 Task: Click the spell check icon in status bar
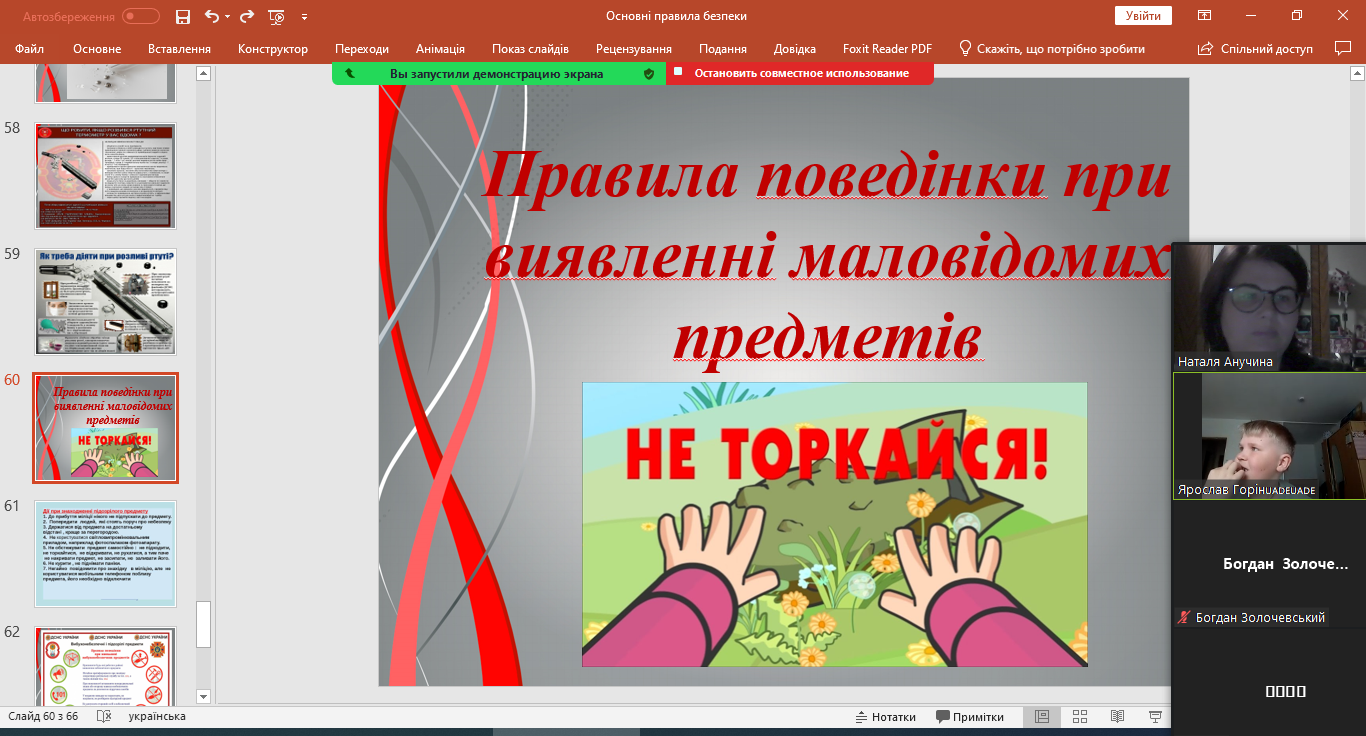(x=104, y=717)
